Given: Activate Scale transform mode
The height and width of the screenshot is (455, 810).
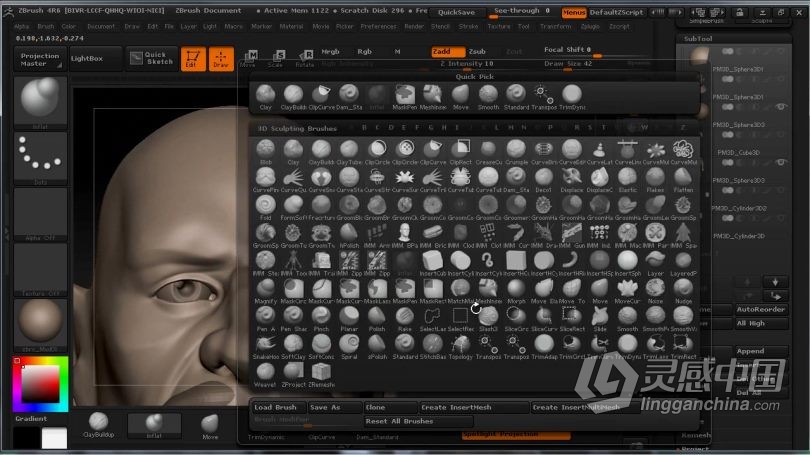Looking at the screenshot, I should click(276, 59).
